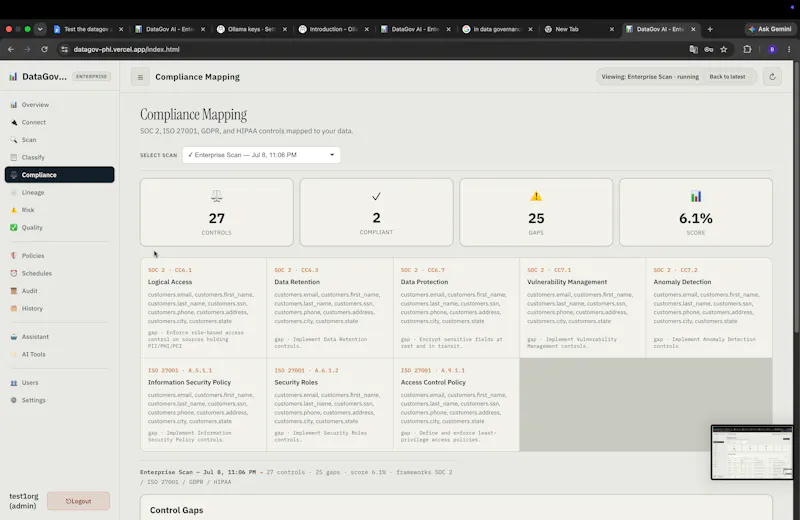
Task: Click the Security Roles card title
Action: [296, 382]
